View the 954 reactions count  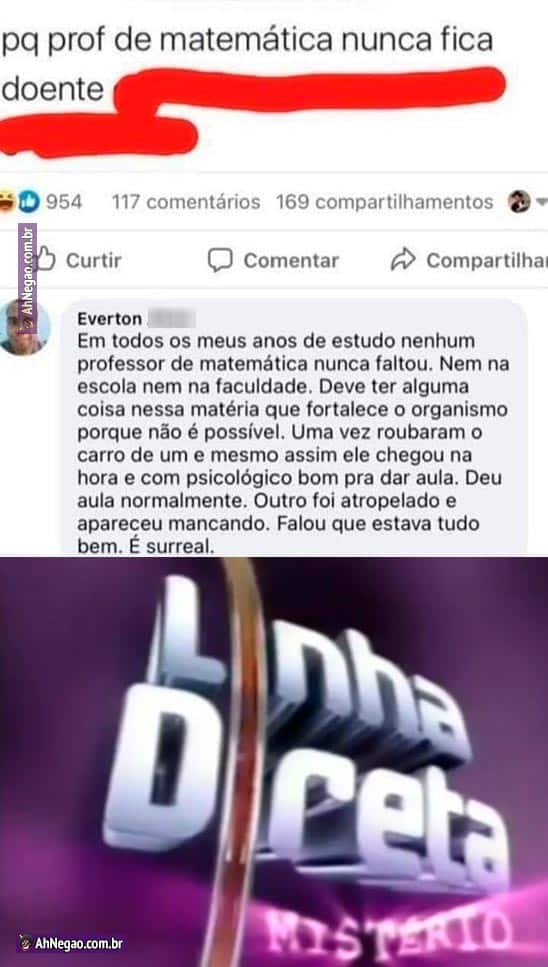coord(63,202)
